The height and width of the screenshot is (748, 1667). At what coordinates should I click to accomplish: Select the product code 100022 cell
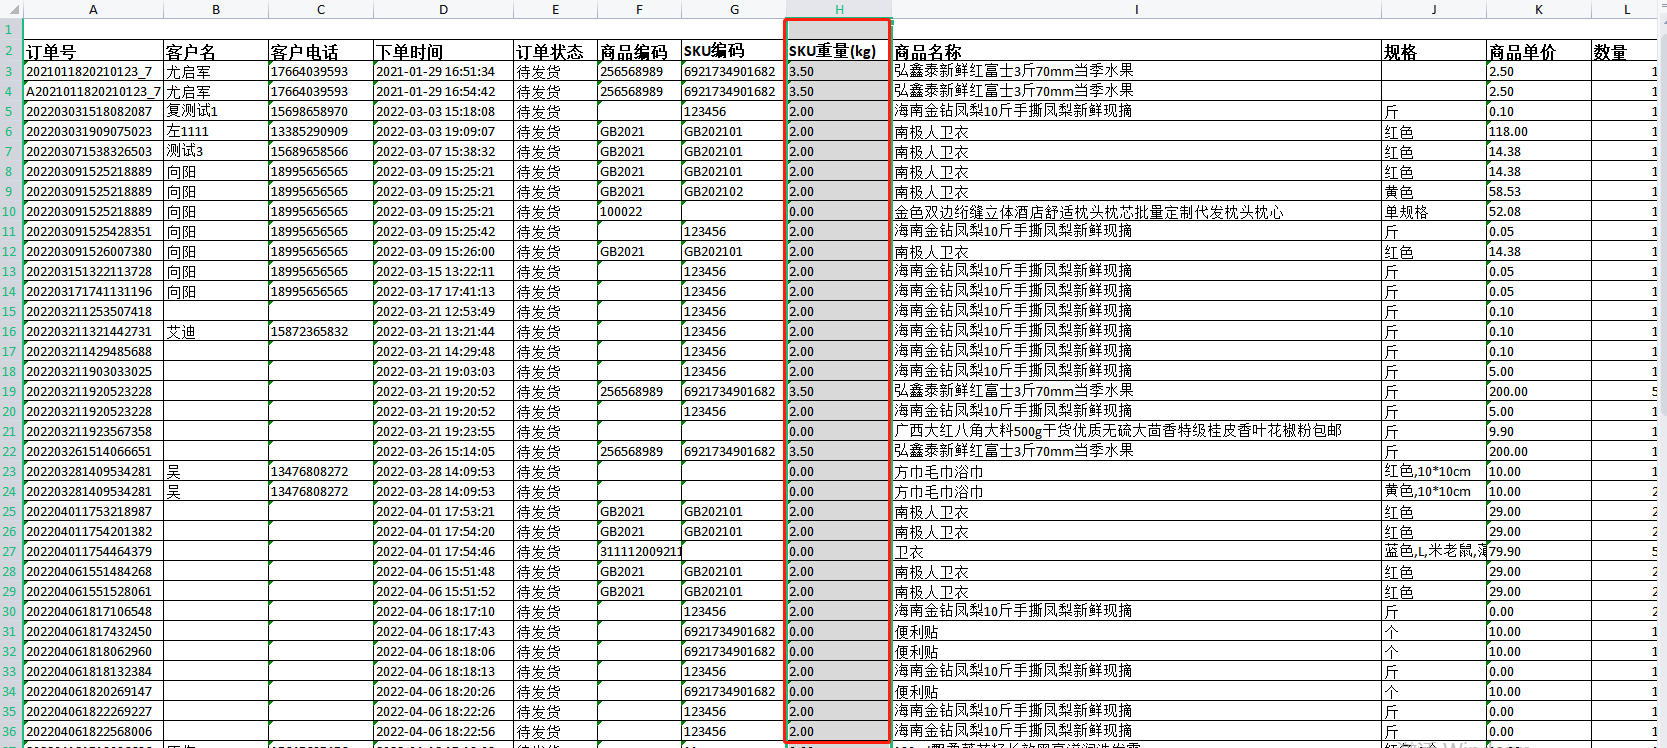coord(638,212)
